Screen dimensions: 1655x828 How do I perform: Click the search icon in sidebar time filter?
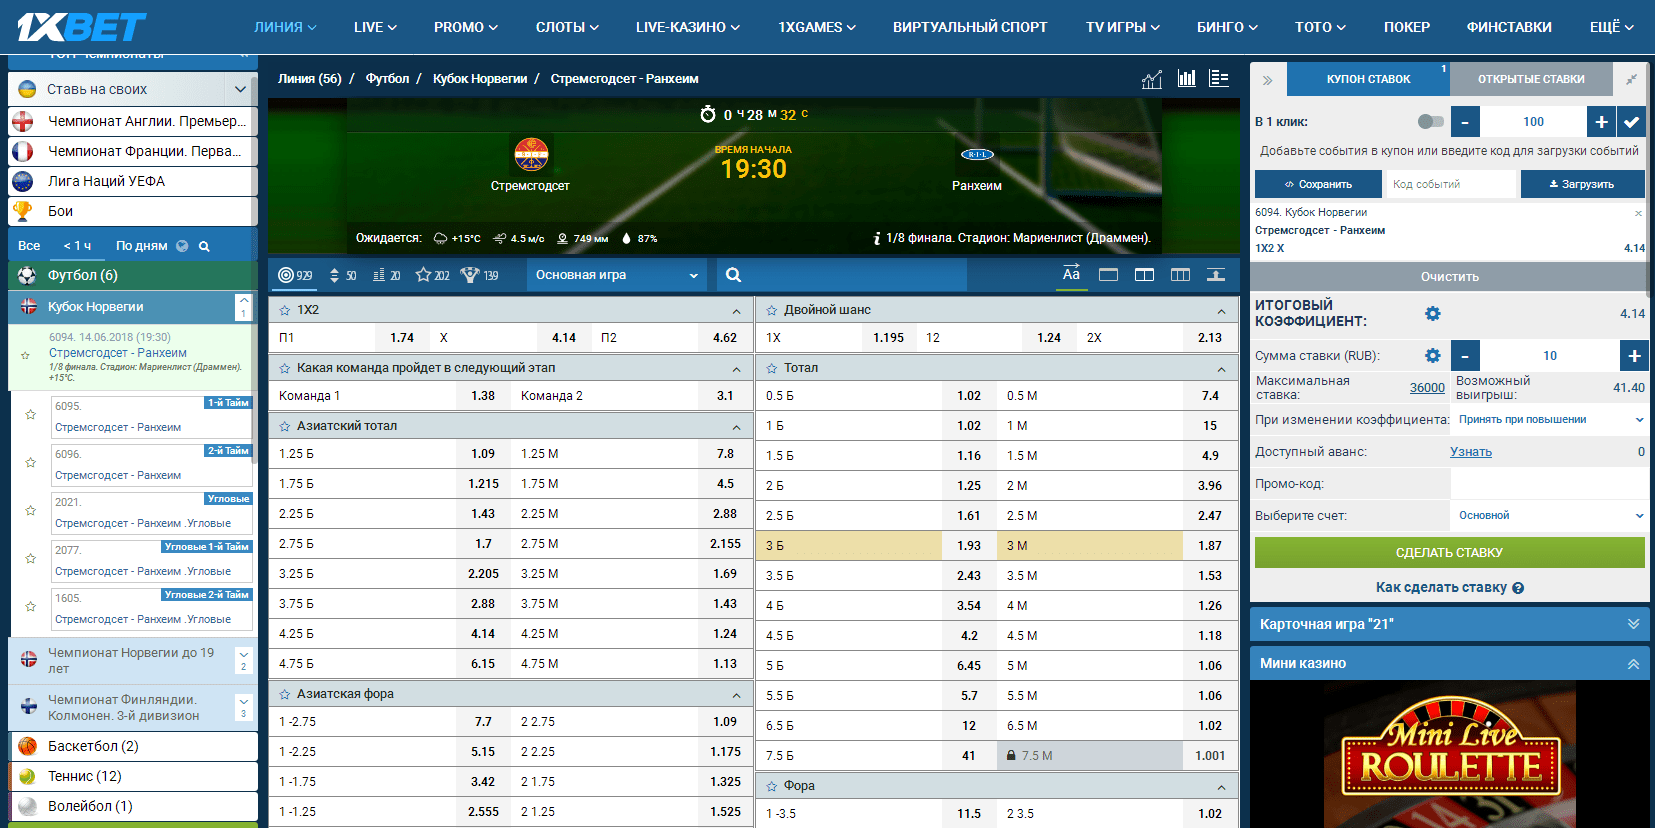pos(204,246)
